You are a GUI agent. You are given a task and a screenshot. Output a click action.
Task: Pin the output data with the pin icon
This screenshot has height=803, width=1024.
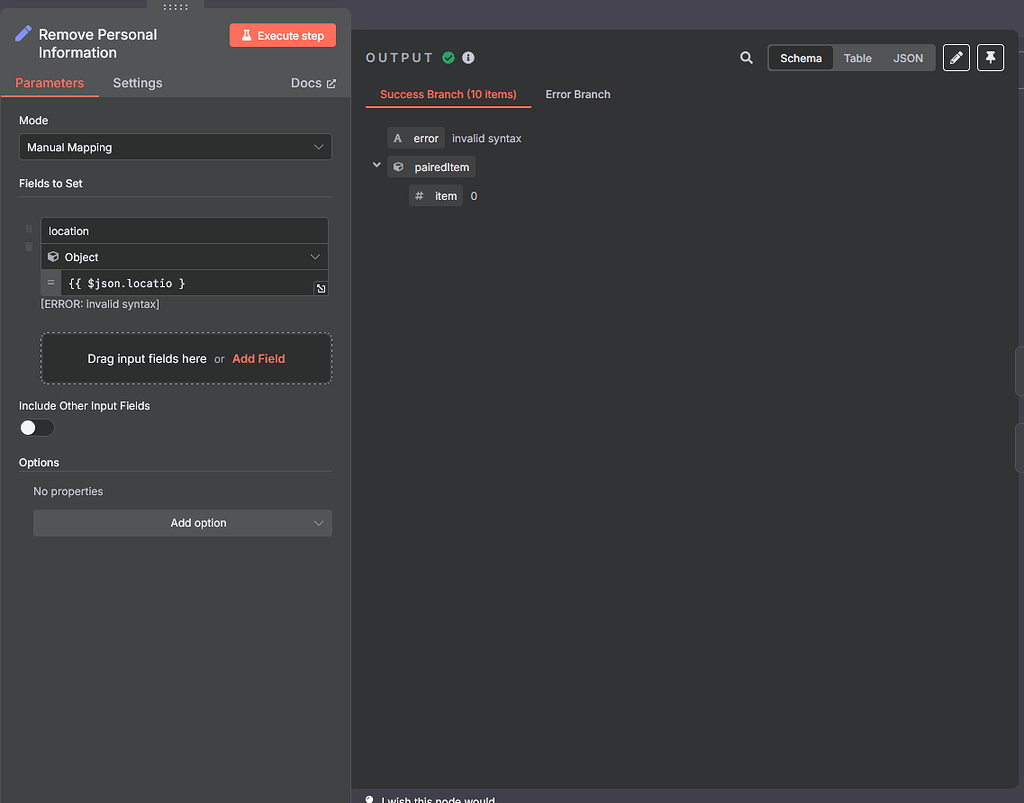(990, 57)
